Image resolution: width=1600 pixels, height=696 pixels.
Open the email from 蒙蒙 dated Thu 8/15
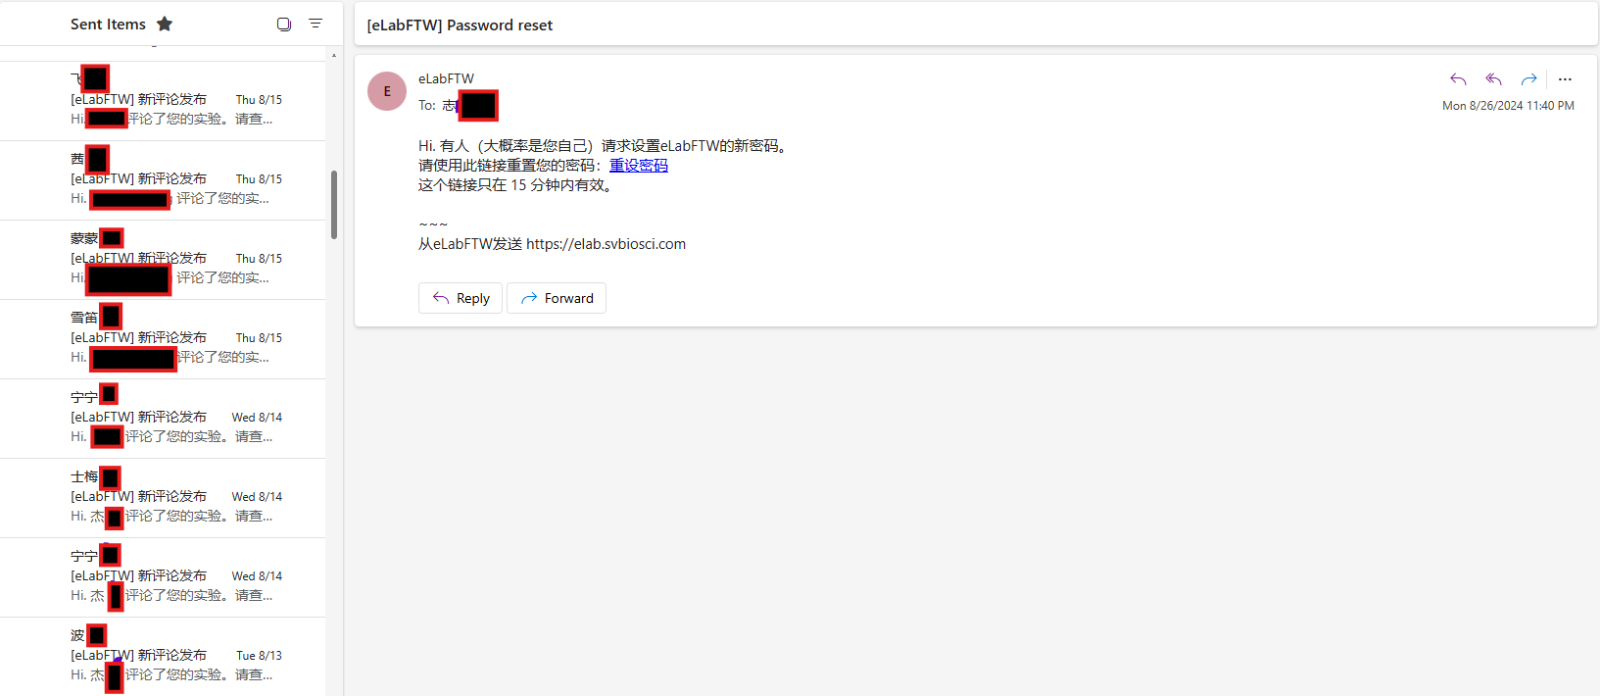[x=163, y=259]
